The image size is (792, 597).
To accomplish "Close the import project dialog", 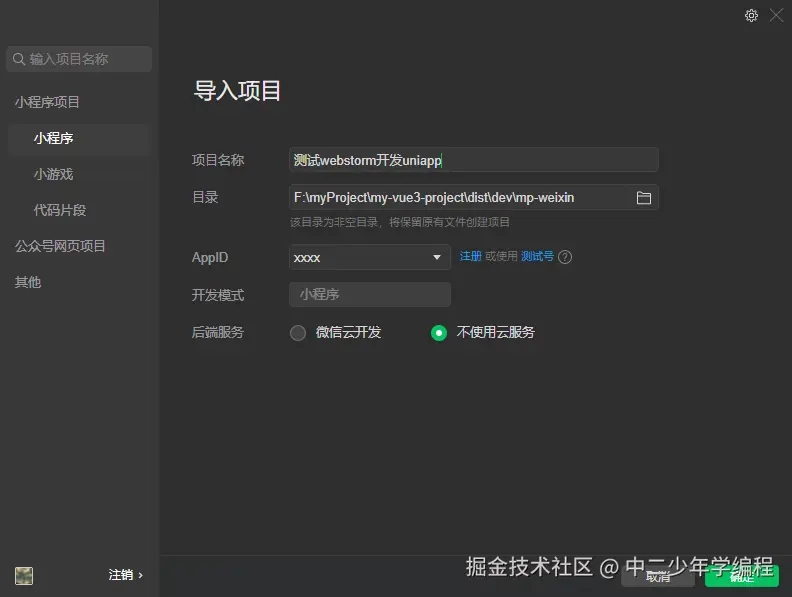I will coord(776,15).
